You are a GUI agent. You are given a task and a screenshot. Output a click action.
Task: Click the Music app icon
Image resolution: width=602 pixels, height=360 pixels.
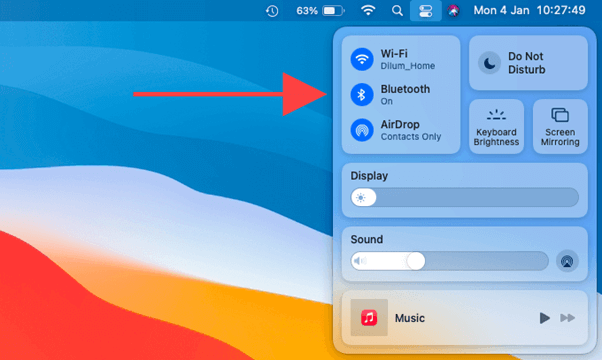click(x=369, y=318)
